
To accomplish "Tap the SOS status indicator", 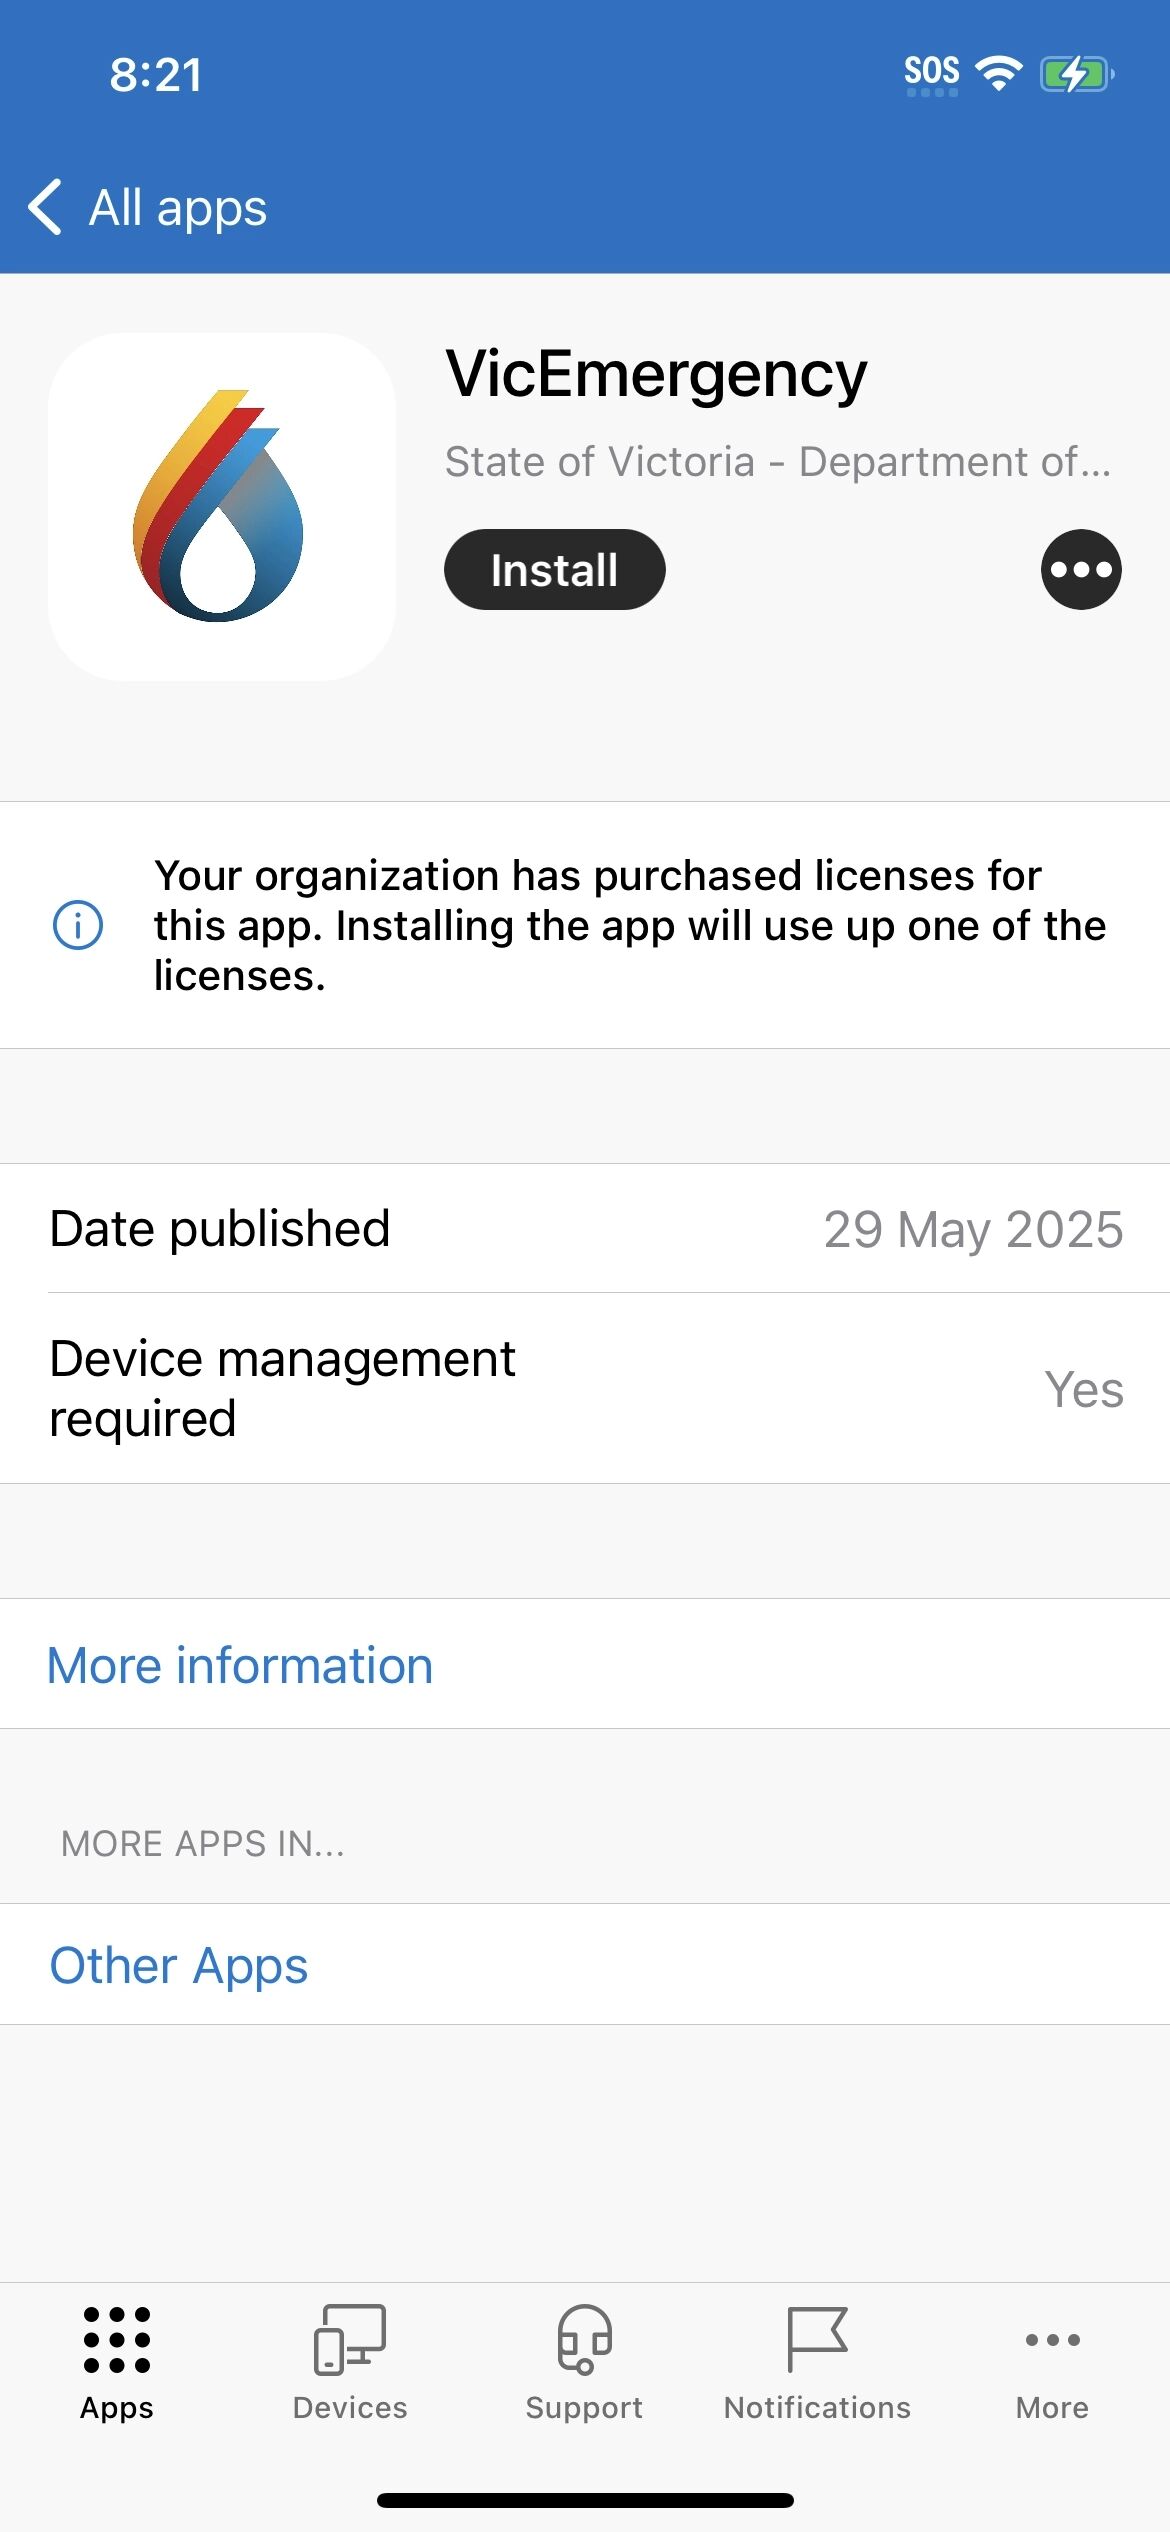I will (x=932, y=74).
